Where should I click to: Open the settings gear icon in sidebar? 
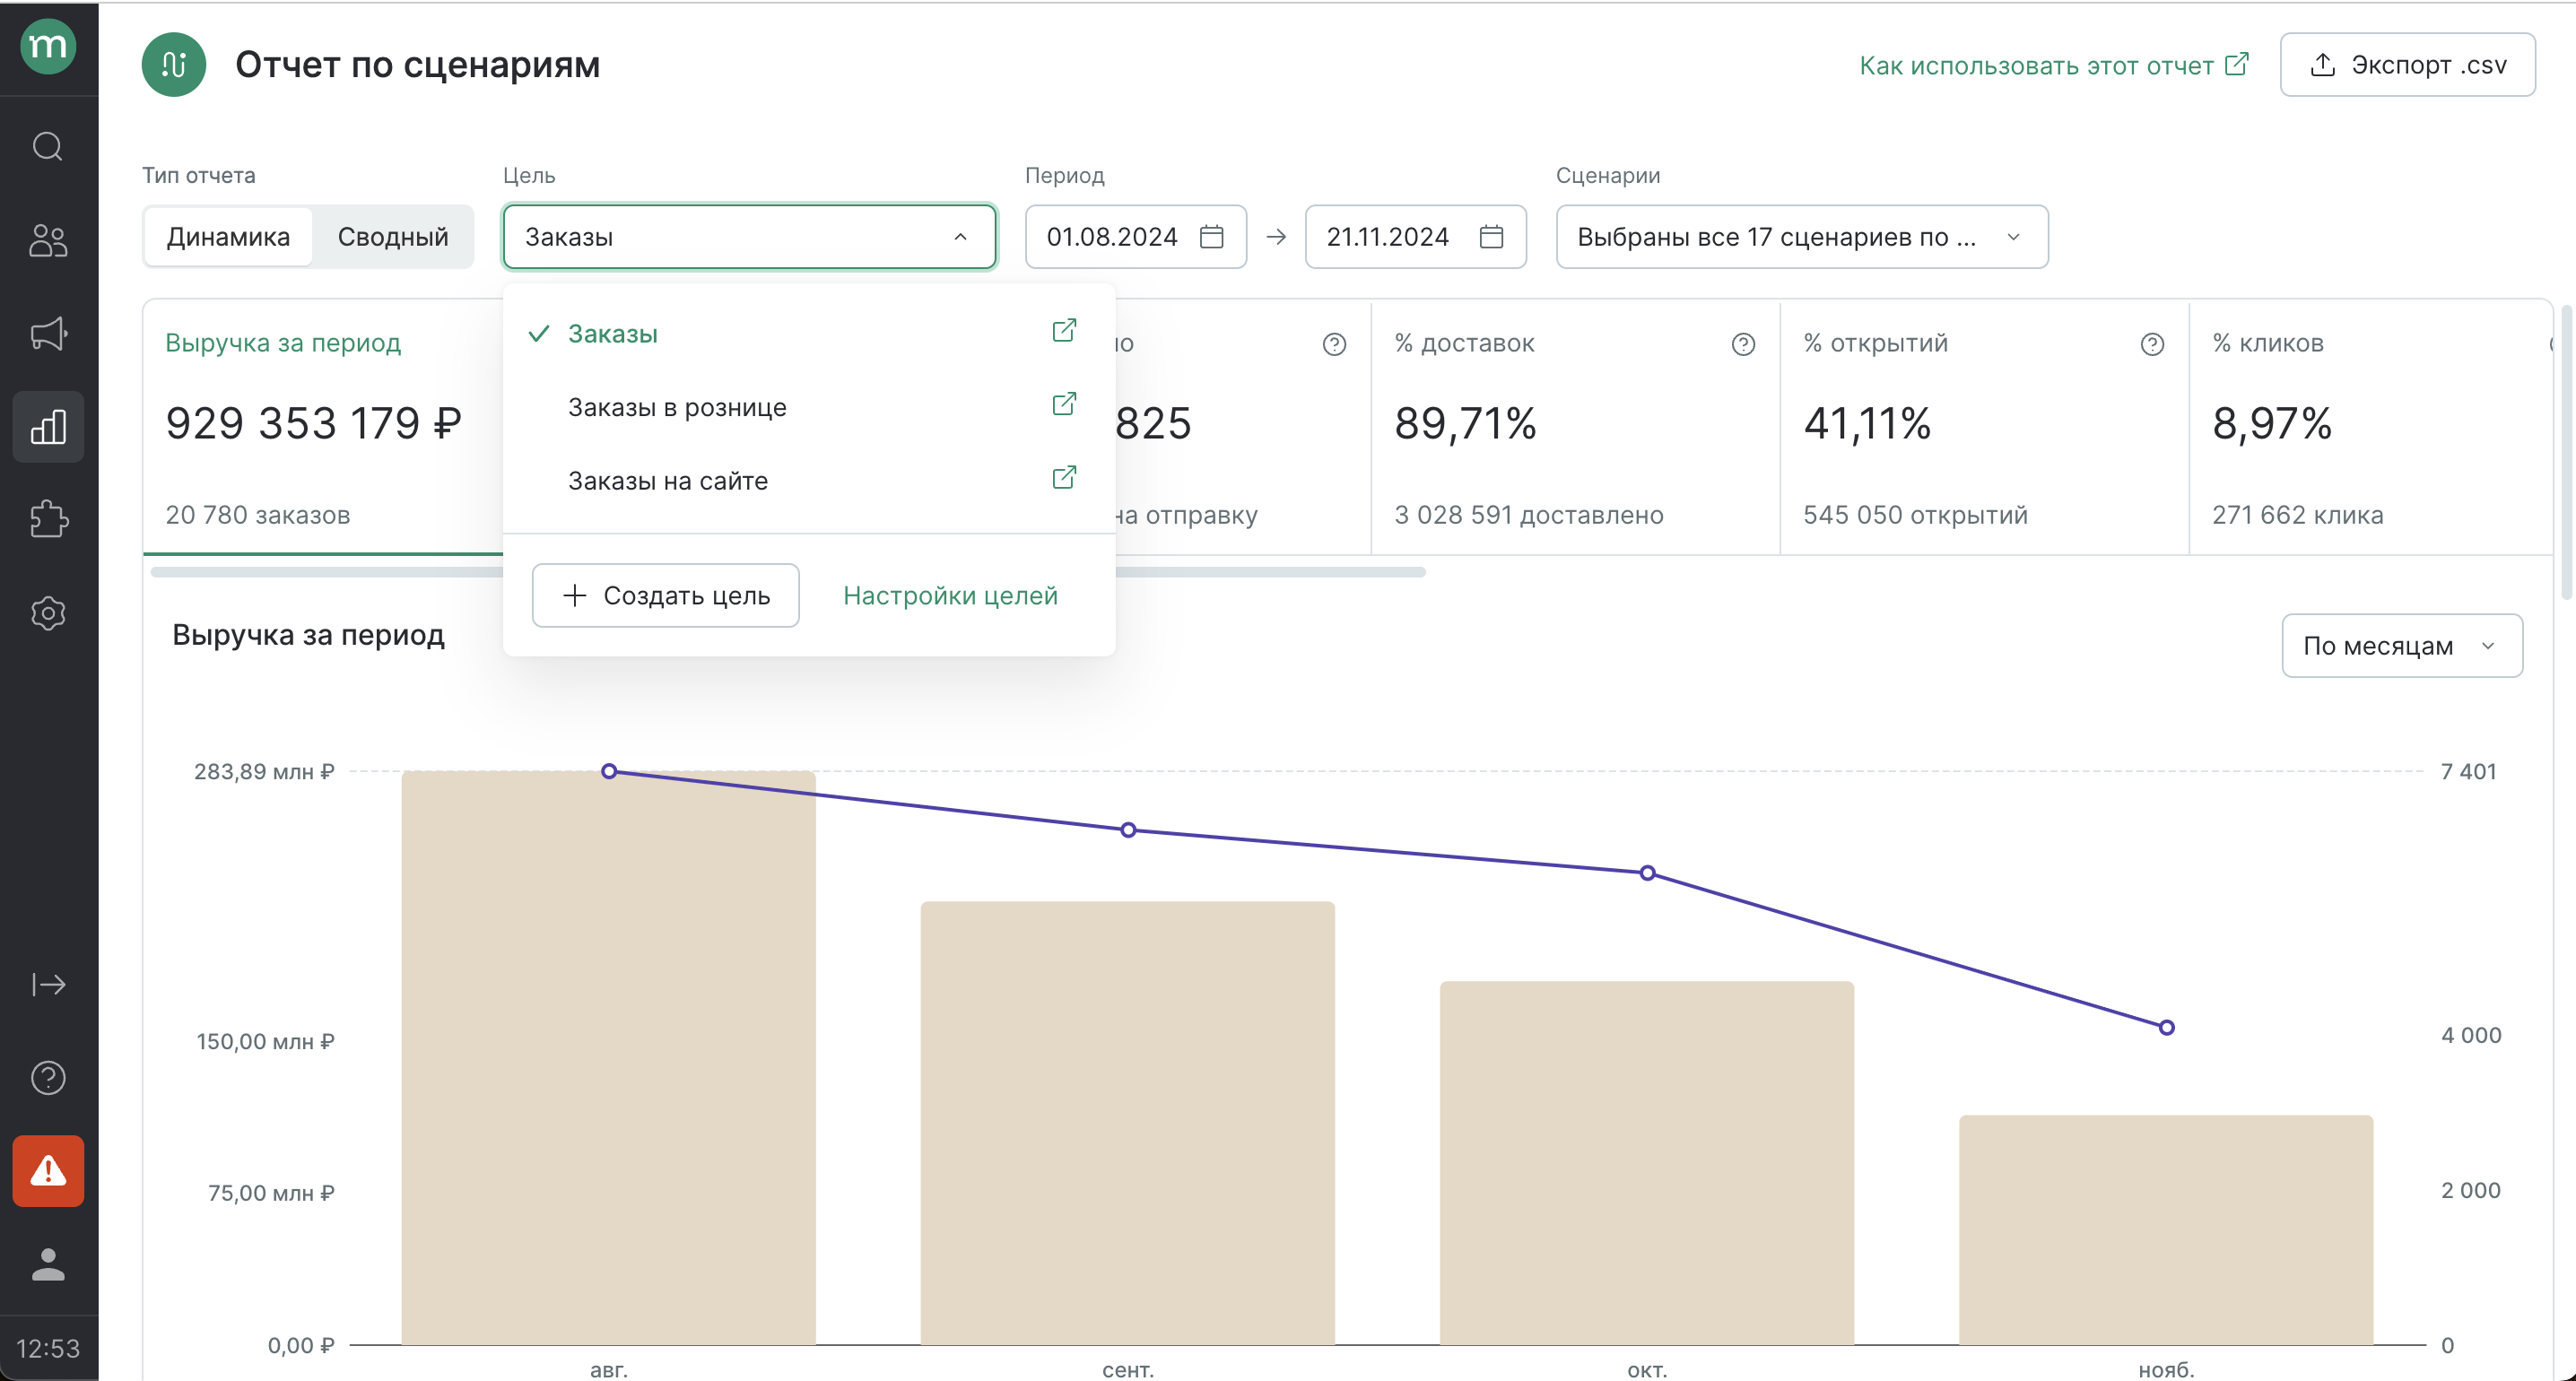(48, 613)
